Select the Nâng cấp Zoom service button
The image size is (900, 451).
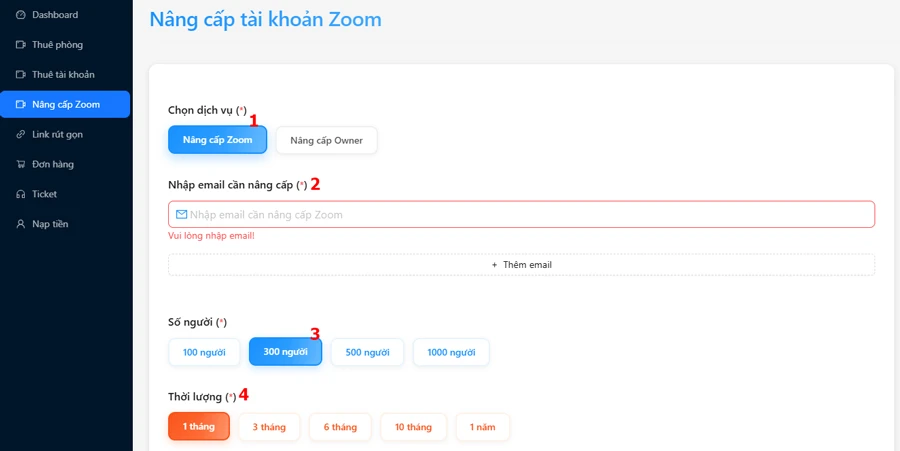pyautogui.click(x=217, y=140)
